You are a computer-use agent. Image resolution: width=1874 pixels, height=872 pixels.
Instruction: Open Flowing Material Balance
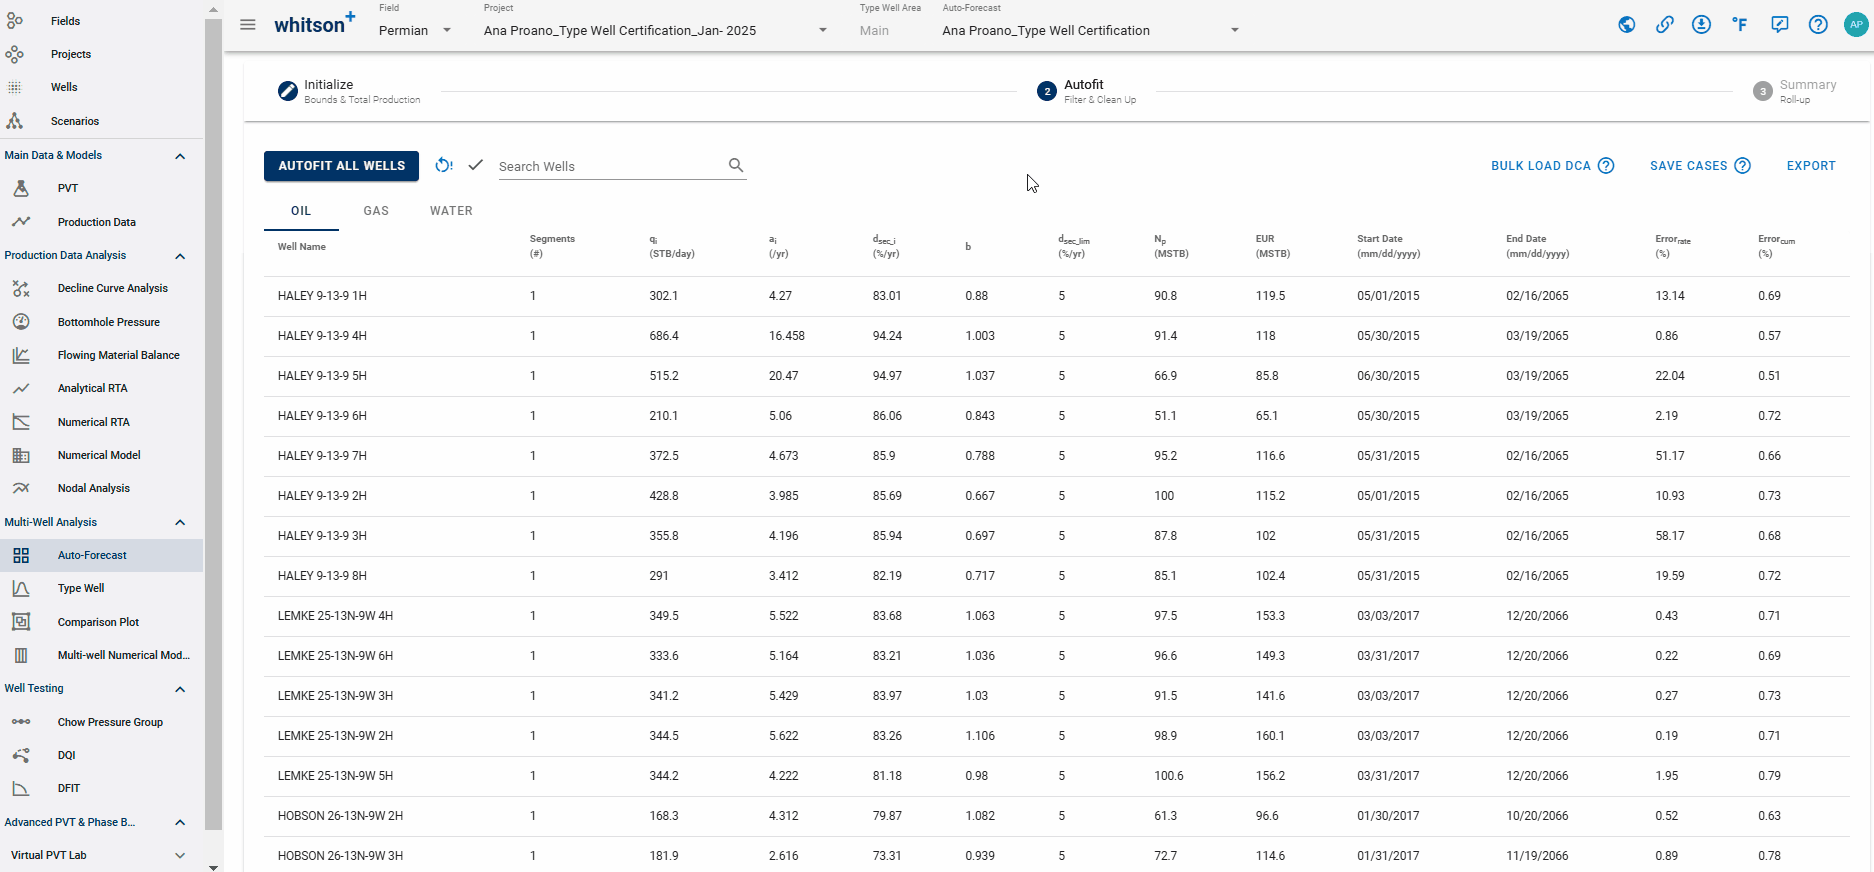(100, 355)
